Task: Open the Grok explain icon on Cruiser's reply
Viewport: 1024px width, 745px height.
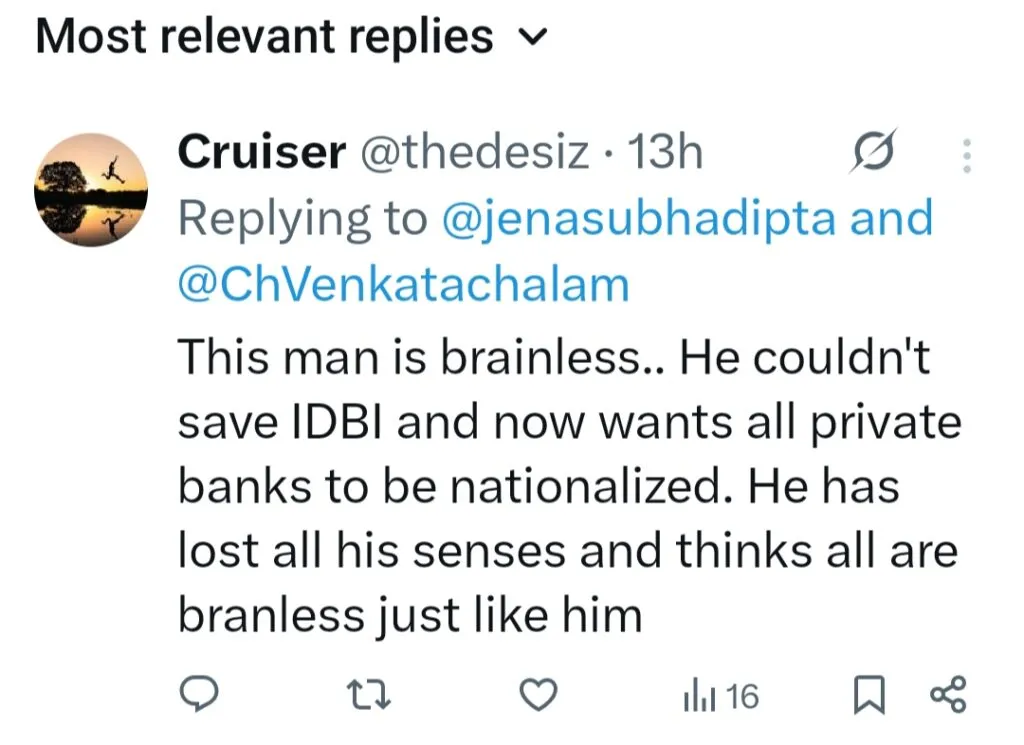Action: tap(871, 154)
